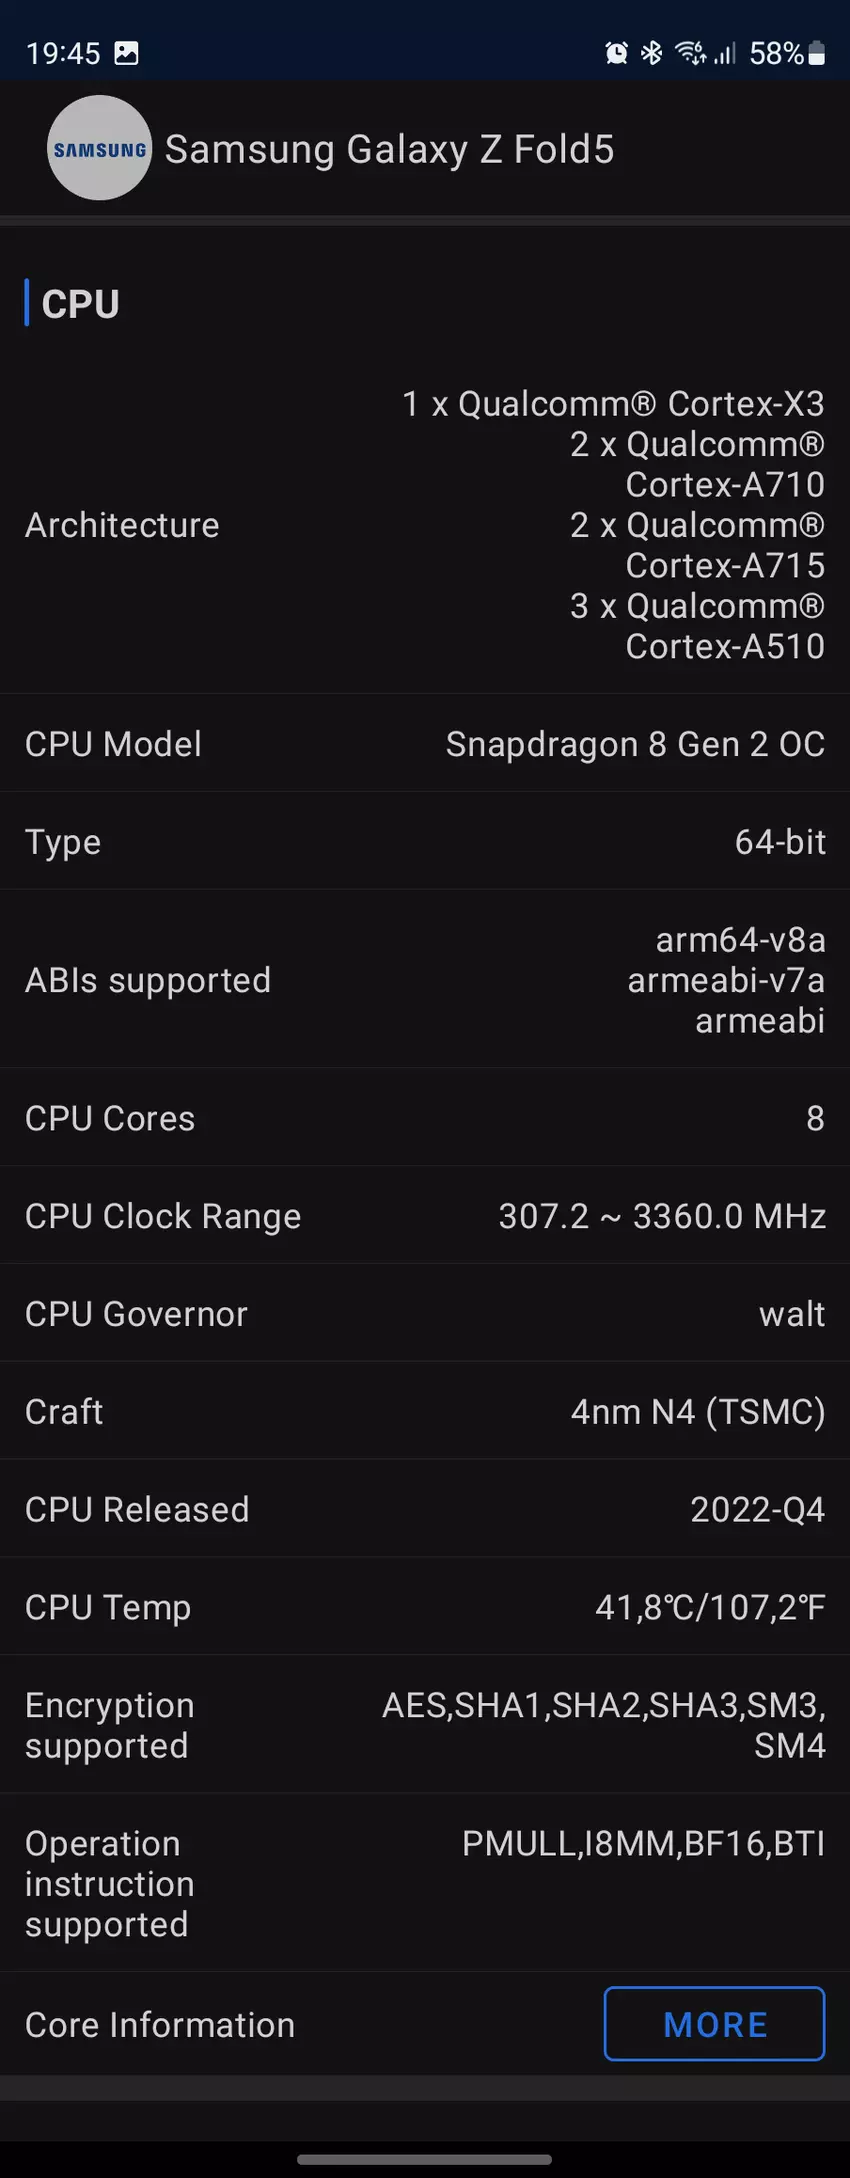Select the CPU section heading
This screenshot has height=2178, width=850.
point(80,304)
